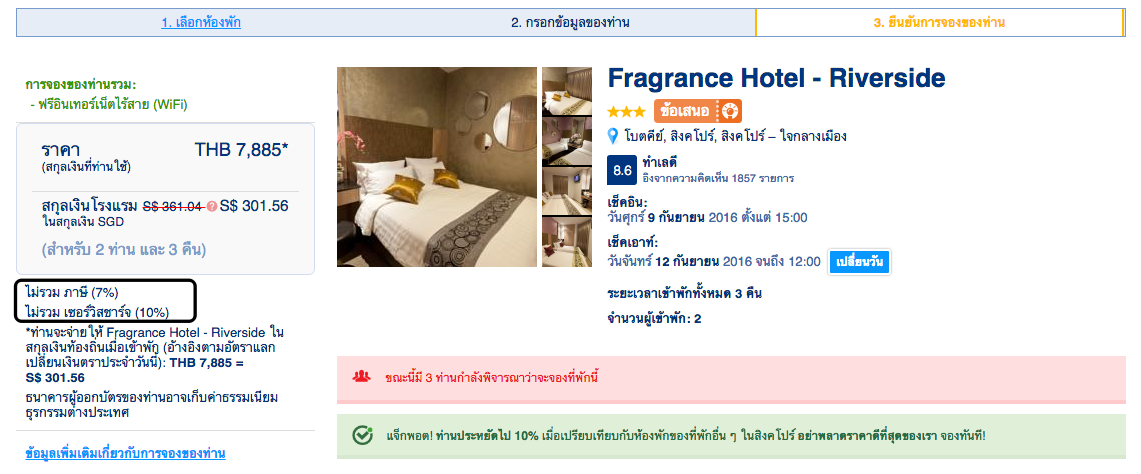This screenshot has width=1141, height=474.
Task: Click the 8.6 review score badge
Action: pos(622,171)
